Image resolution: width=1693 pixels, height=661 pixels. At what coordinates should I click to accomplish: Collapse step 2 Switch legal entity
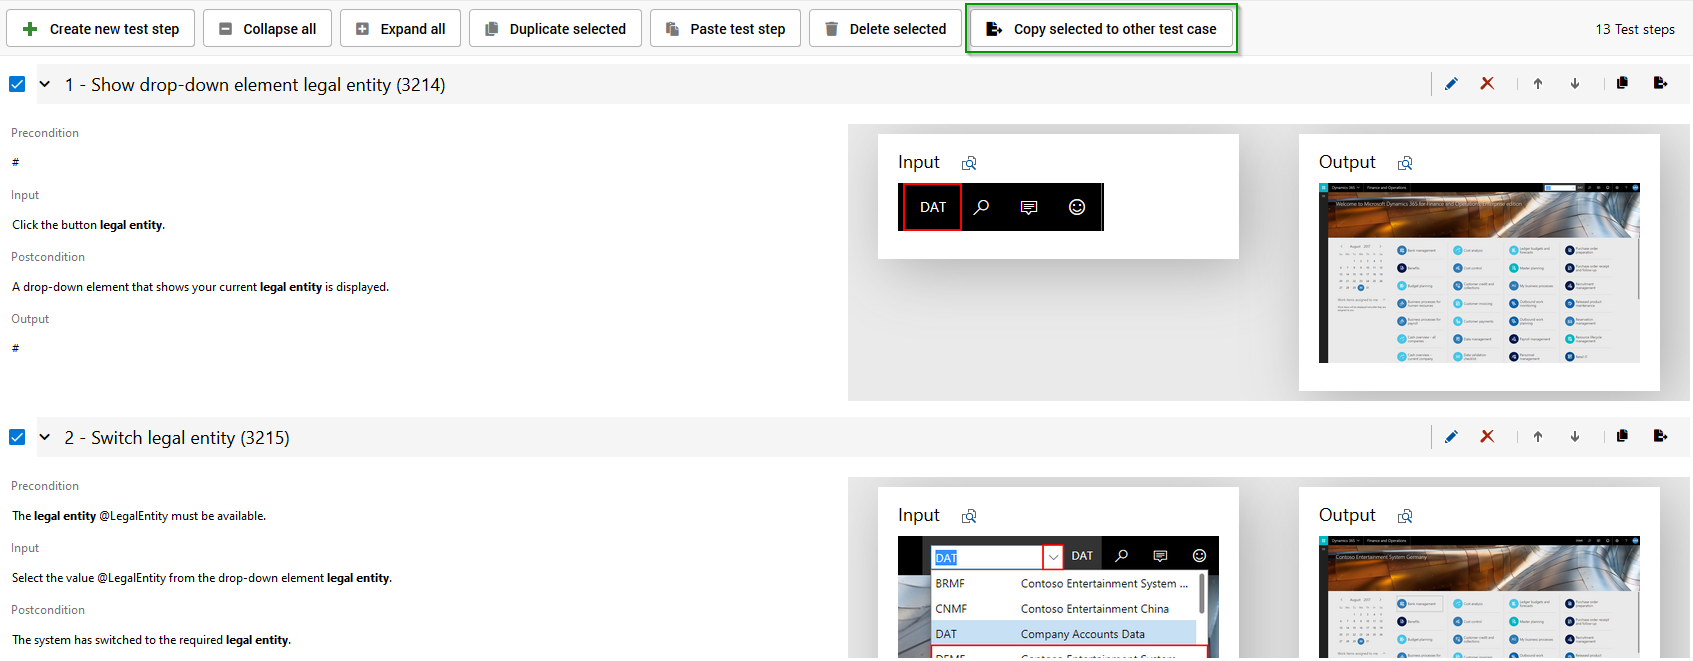click(45, 437)
